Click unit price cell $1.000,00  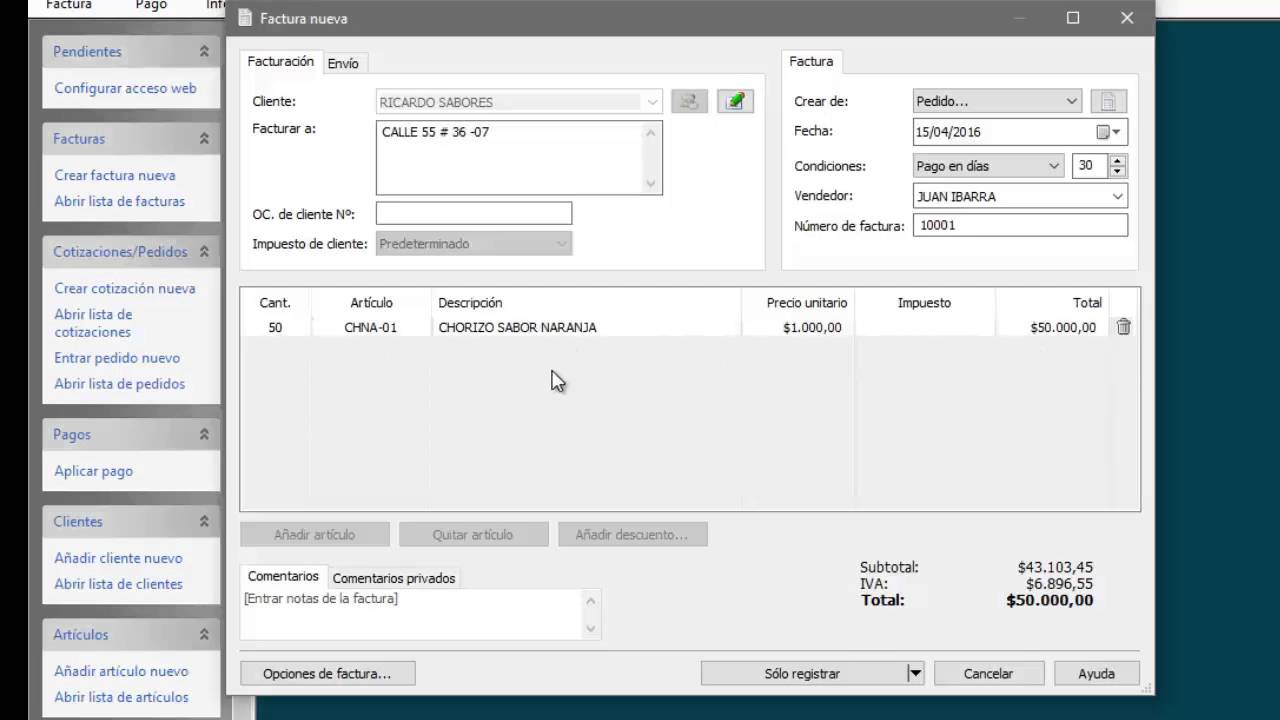[x=798, y=327]
